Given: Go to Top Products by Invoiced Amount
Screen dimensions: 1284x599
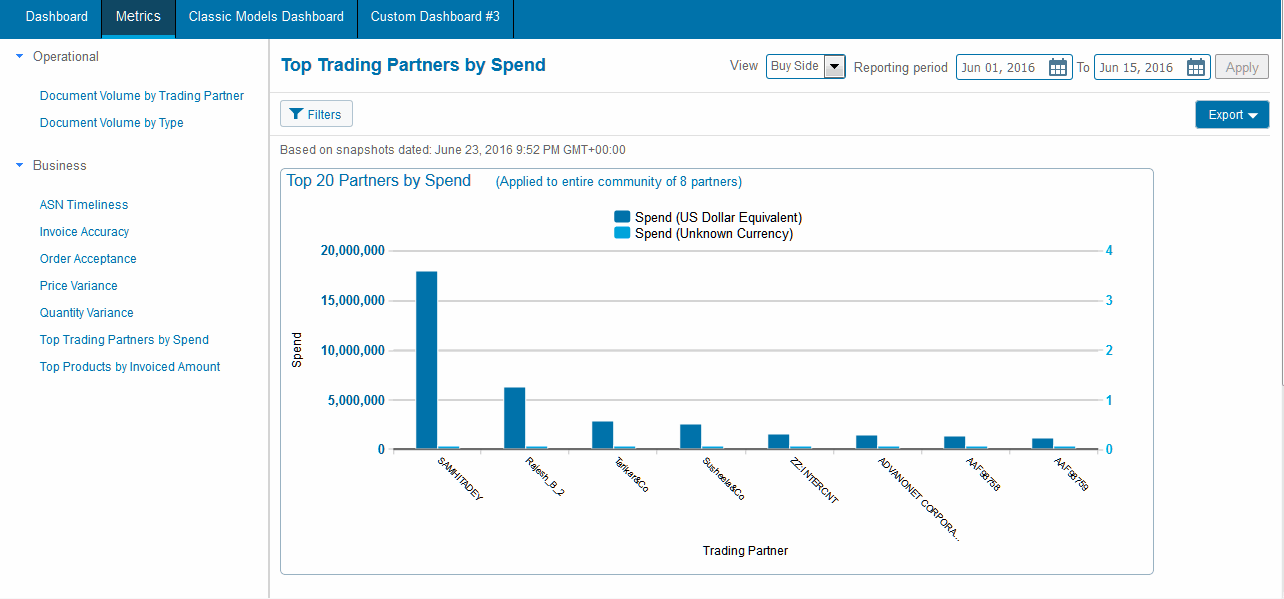Looking at the screenshot, I should (130, 367).
